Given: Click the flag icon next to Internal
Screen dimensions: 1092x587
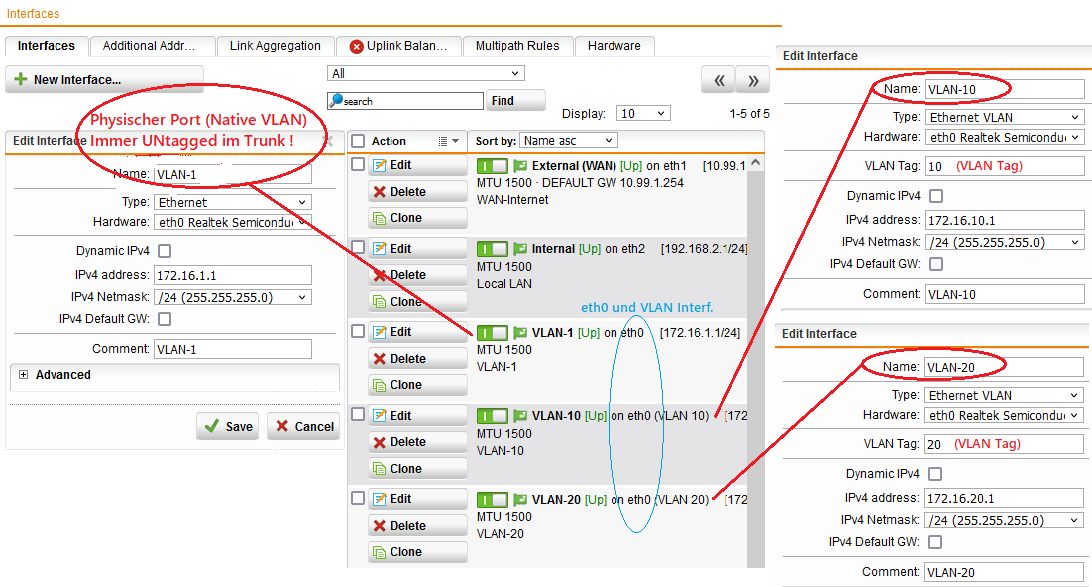Looking at the screenshot, I should (x=520, y=249).
